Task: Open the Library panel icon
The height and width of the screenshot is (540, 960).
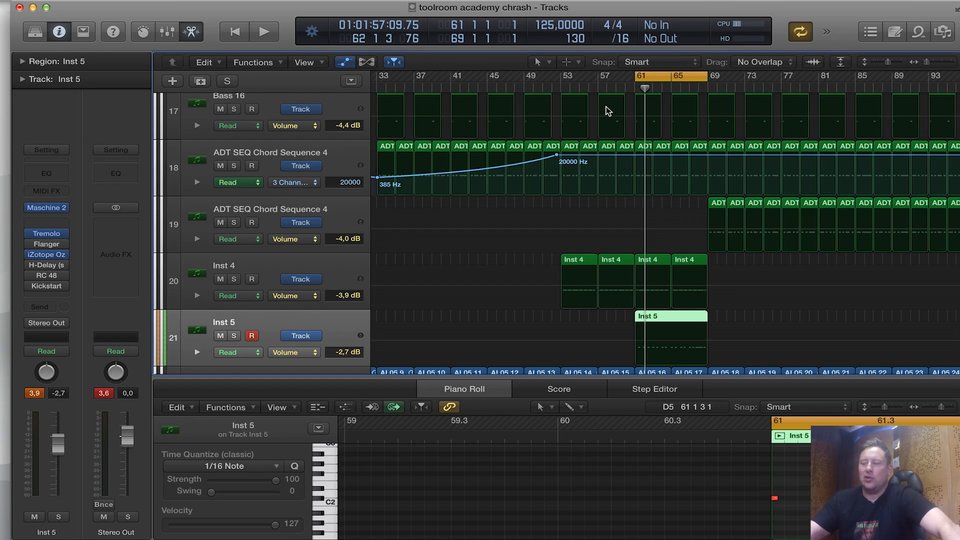Action: coord(35,32)
